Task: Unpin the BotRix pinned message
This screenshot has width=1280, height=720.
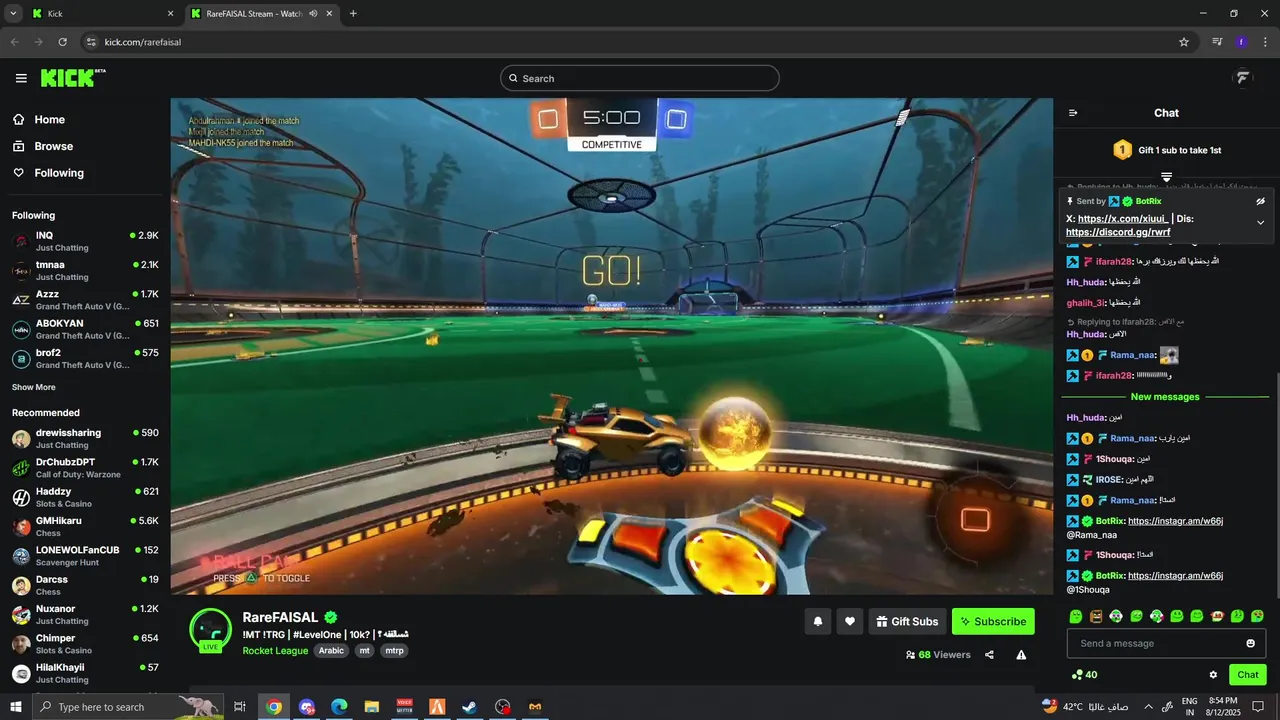Action: (1260, 201)
